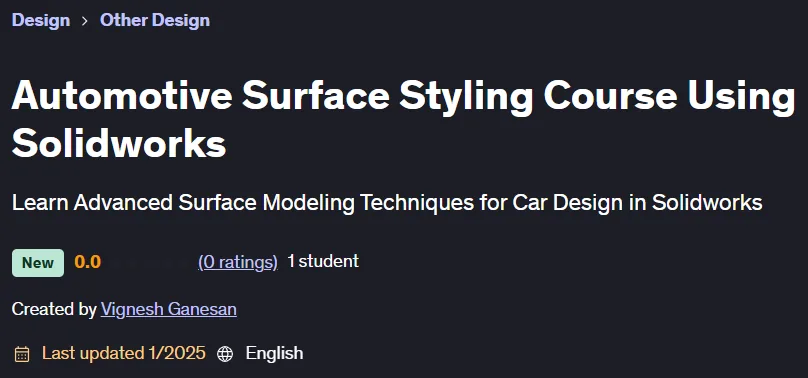This screenshot has height=378, width=808.
Task: Click Car Design in the subtitle
Action: click(567, 202)
